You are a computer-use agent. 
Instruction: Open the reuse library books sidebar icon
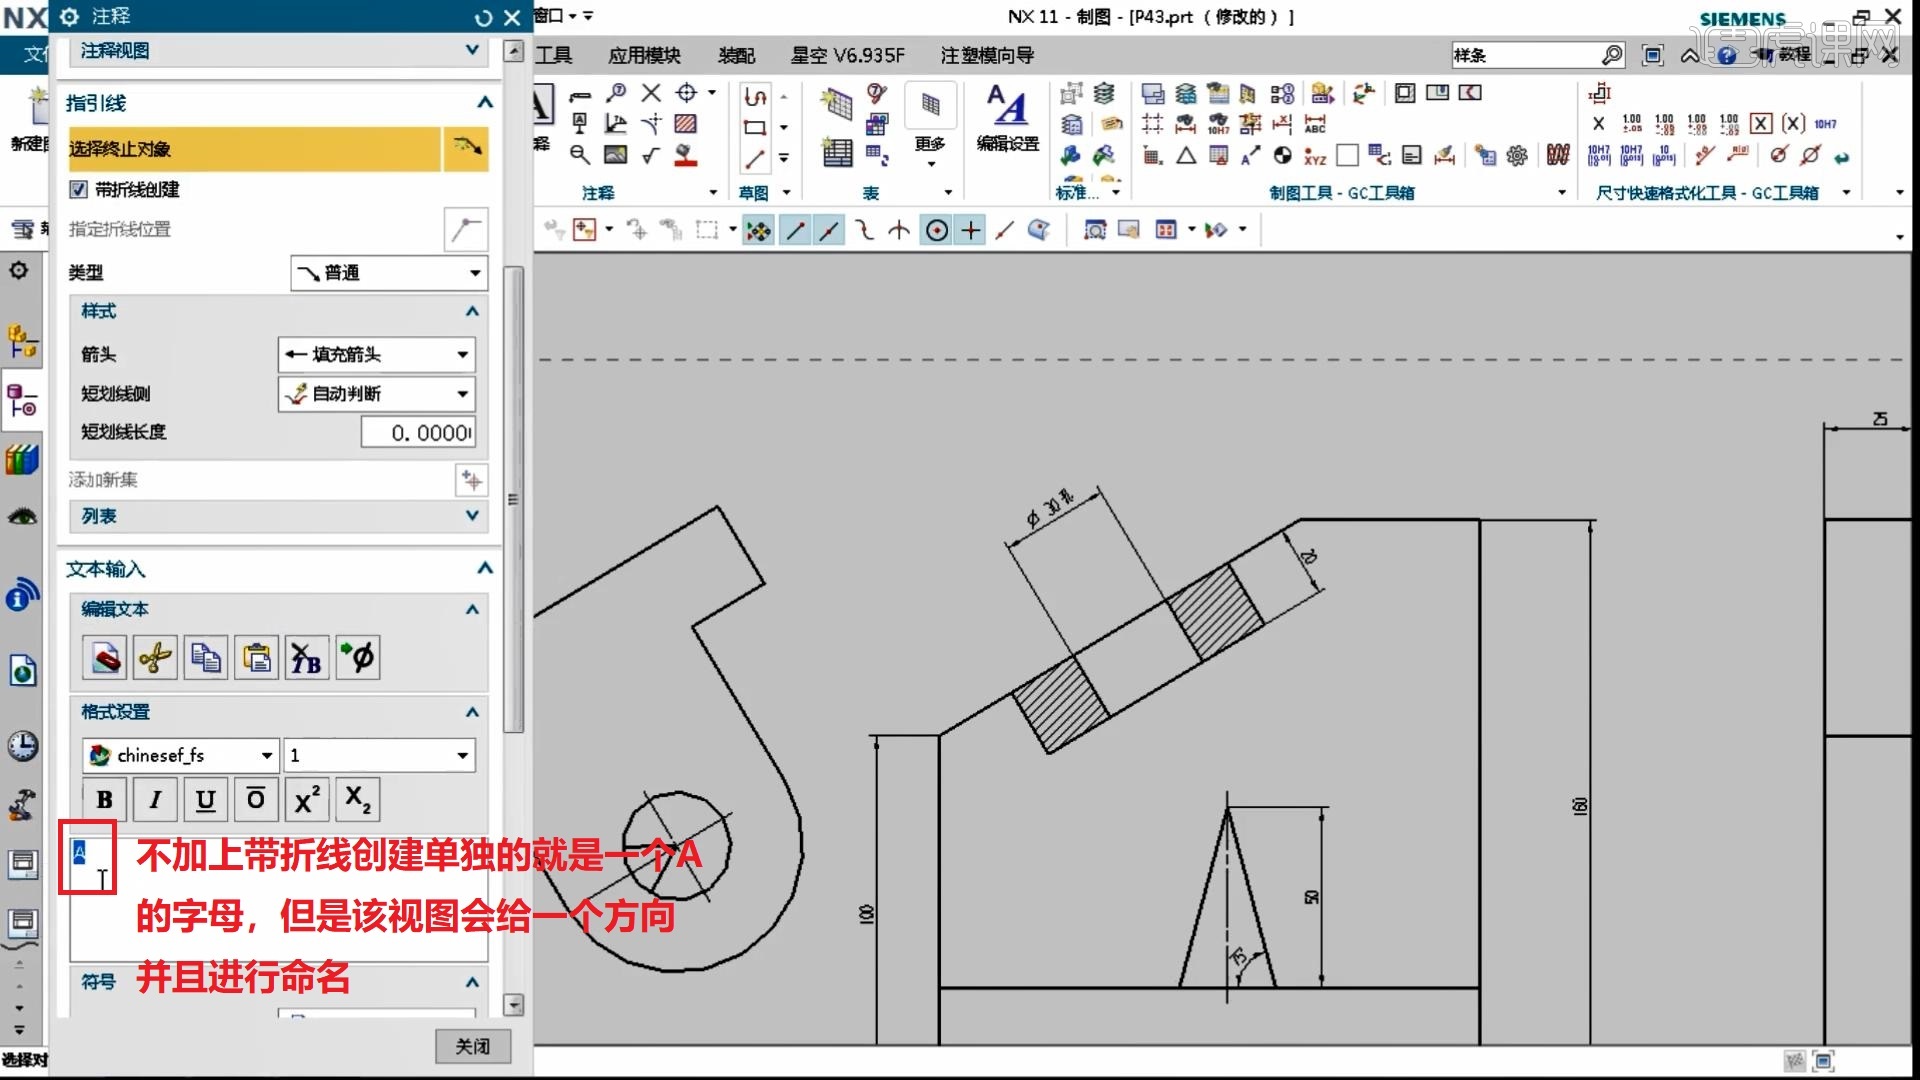(22, 460)
